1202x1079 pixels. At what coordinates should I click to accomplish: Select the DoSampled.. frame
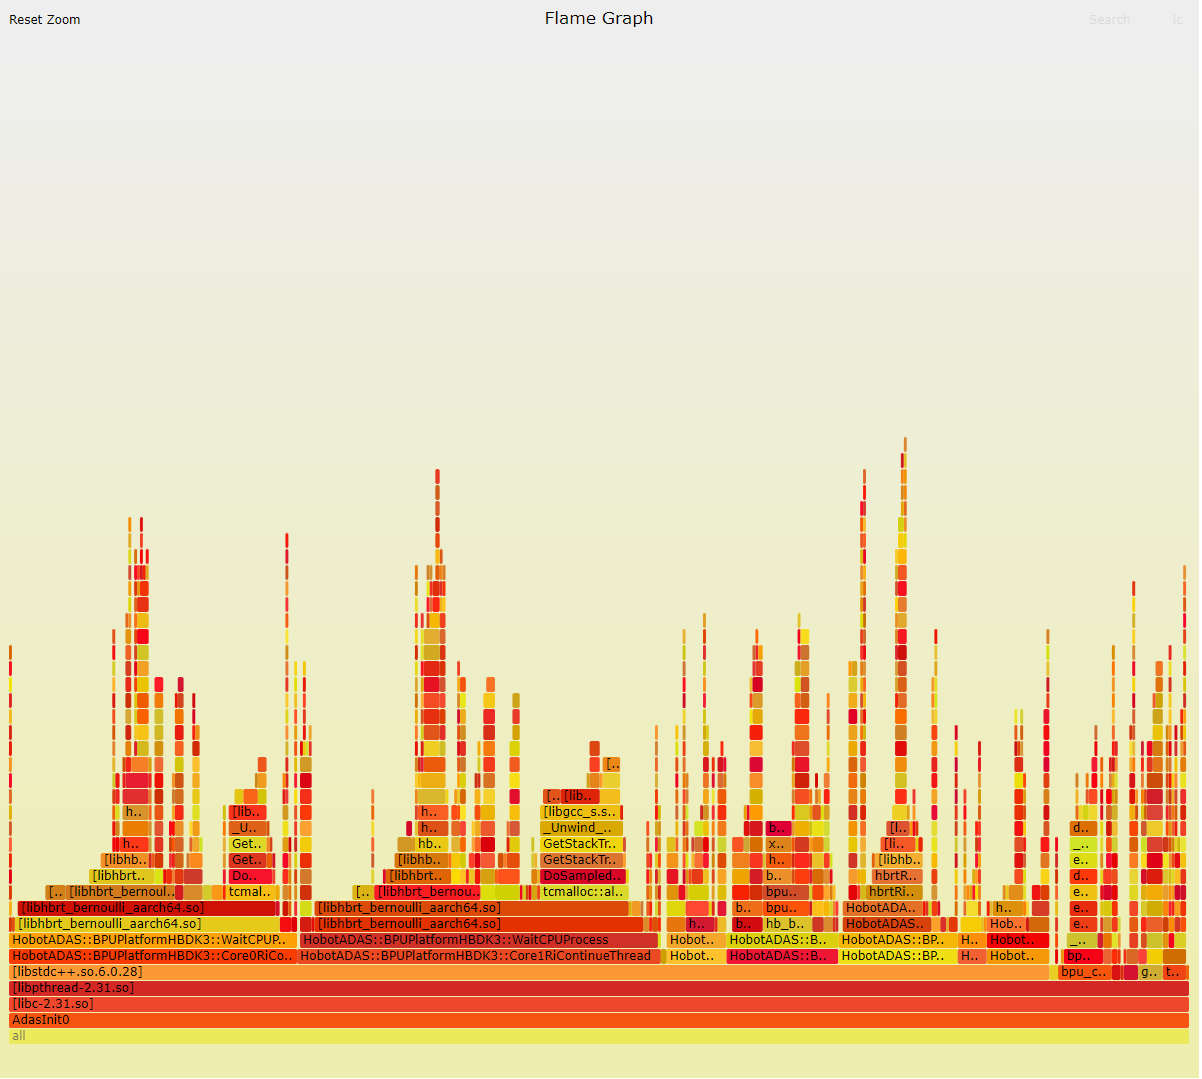coord(582,876)
